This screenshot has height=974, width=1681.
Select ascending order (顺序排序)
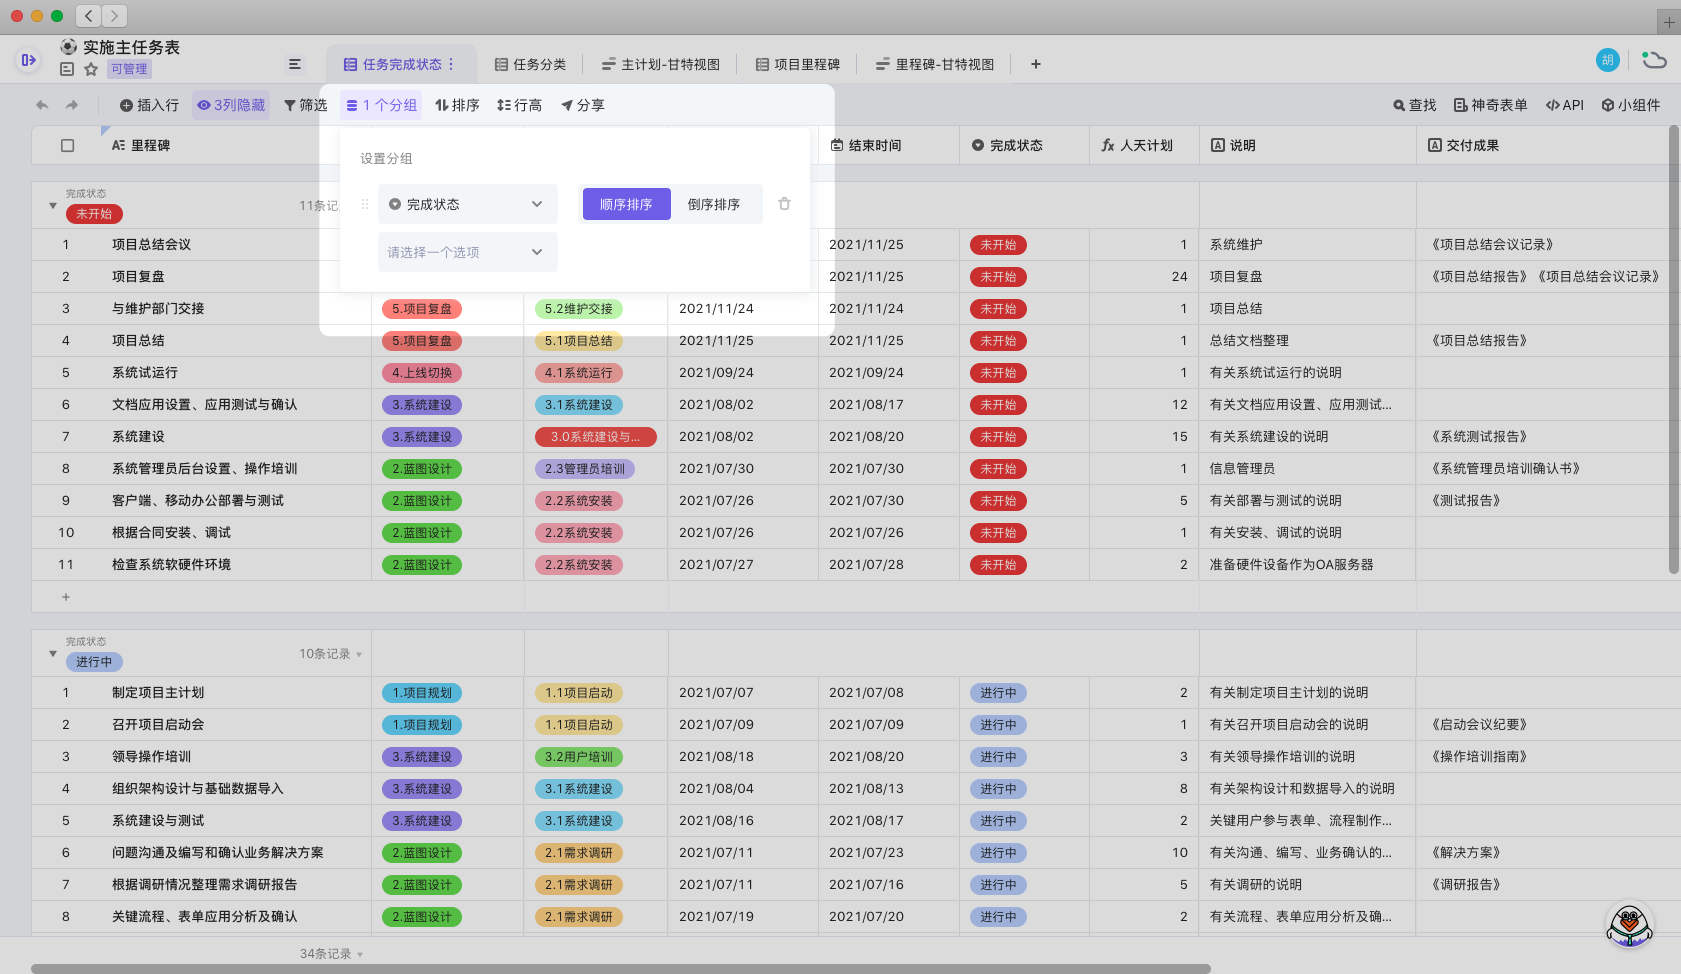pos(626,204)
